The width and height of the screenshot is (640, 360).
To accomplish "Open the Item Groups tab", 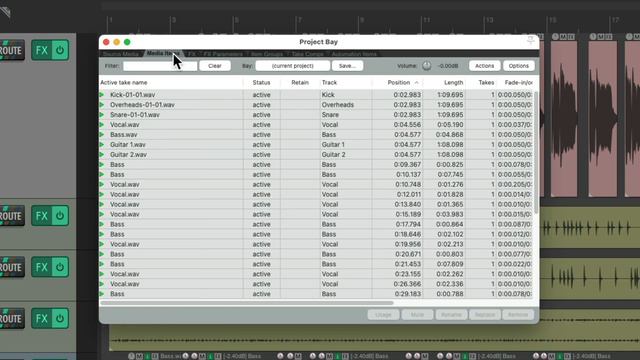I will tap(267, 54).
